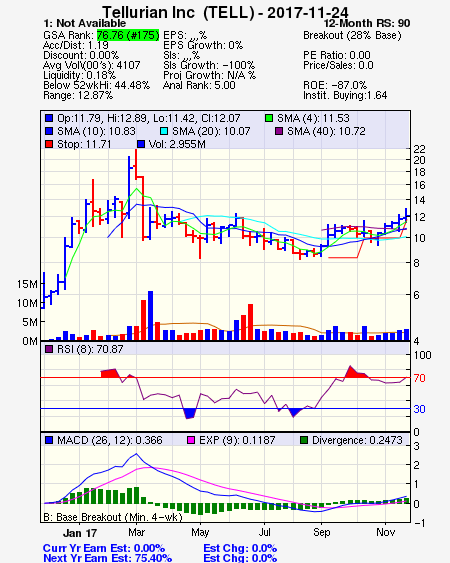The image size is (450, 563).
Task: Click the purple RSI (8) legend swatch
Action: click(49, 349)
